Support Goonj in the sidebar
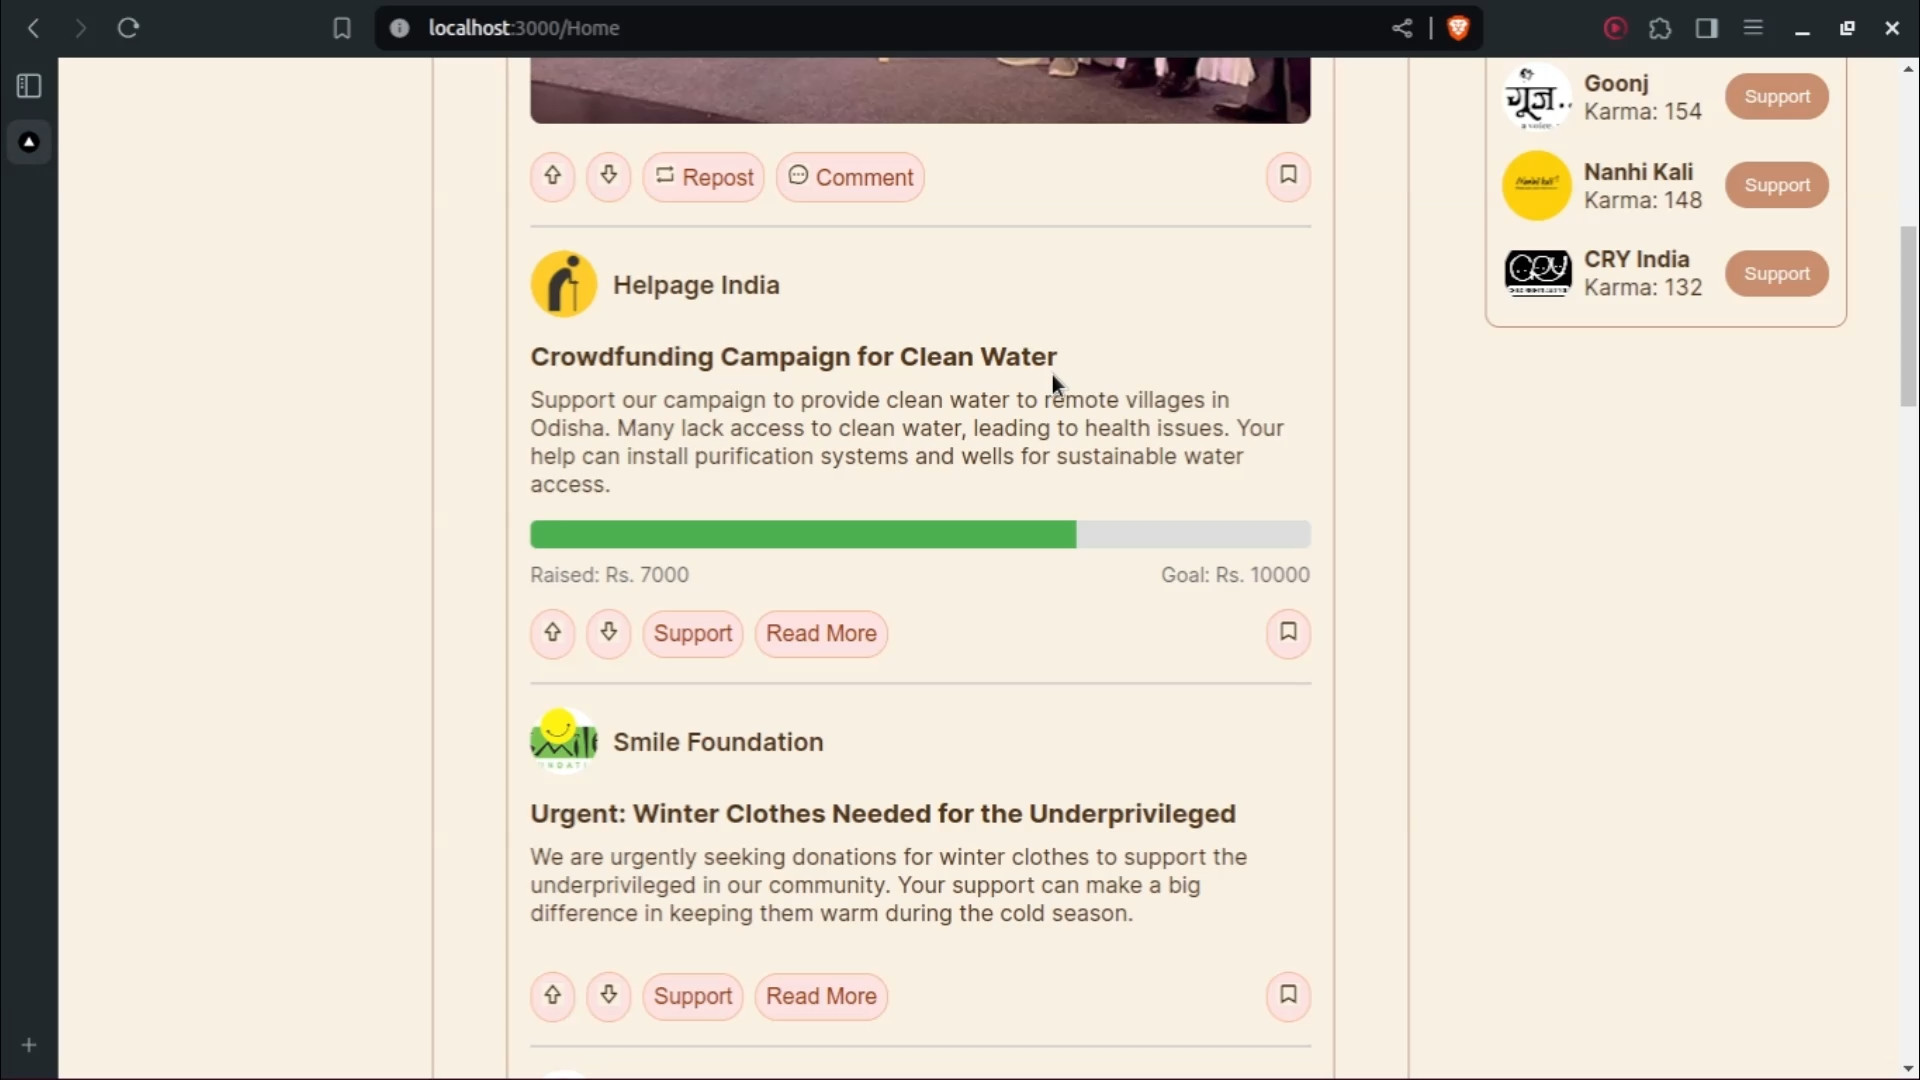The width and height of the screenshot is (1920, 1080). tap(1776, 97)
